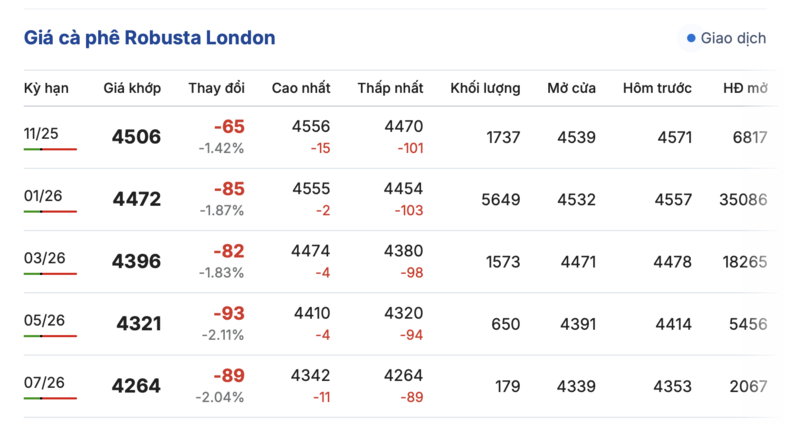
Task: Click the matched price 4506
Action: (137, 137)
